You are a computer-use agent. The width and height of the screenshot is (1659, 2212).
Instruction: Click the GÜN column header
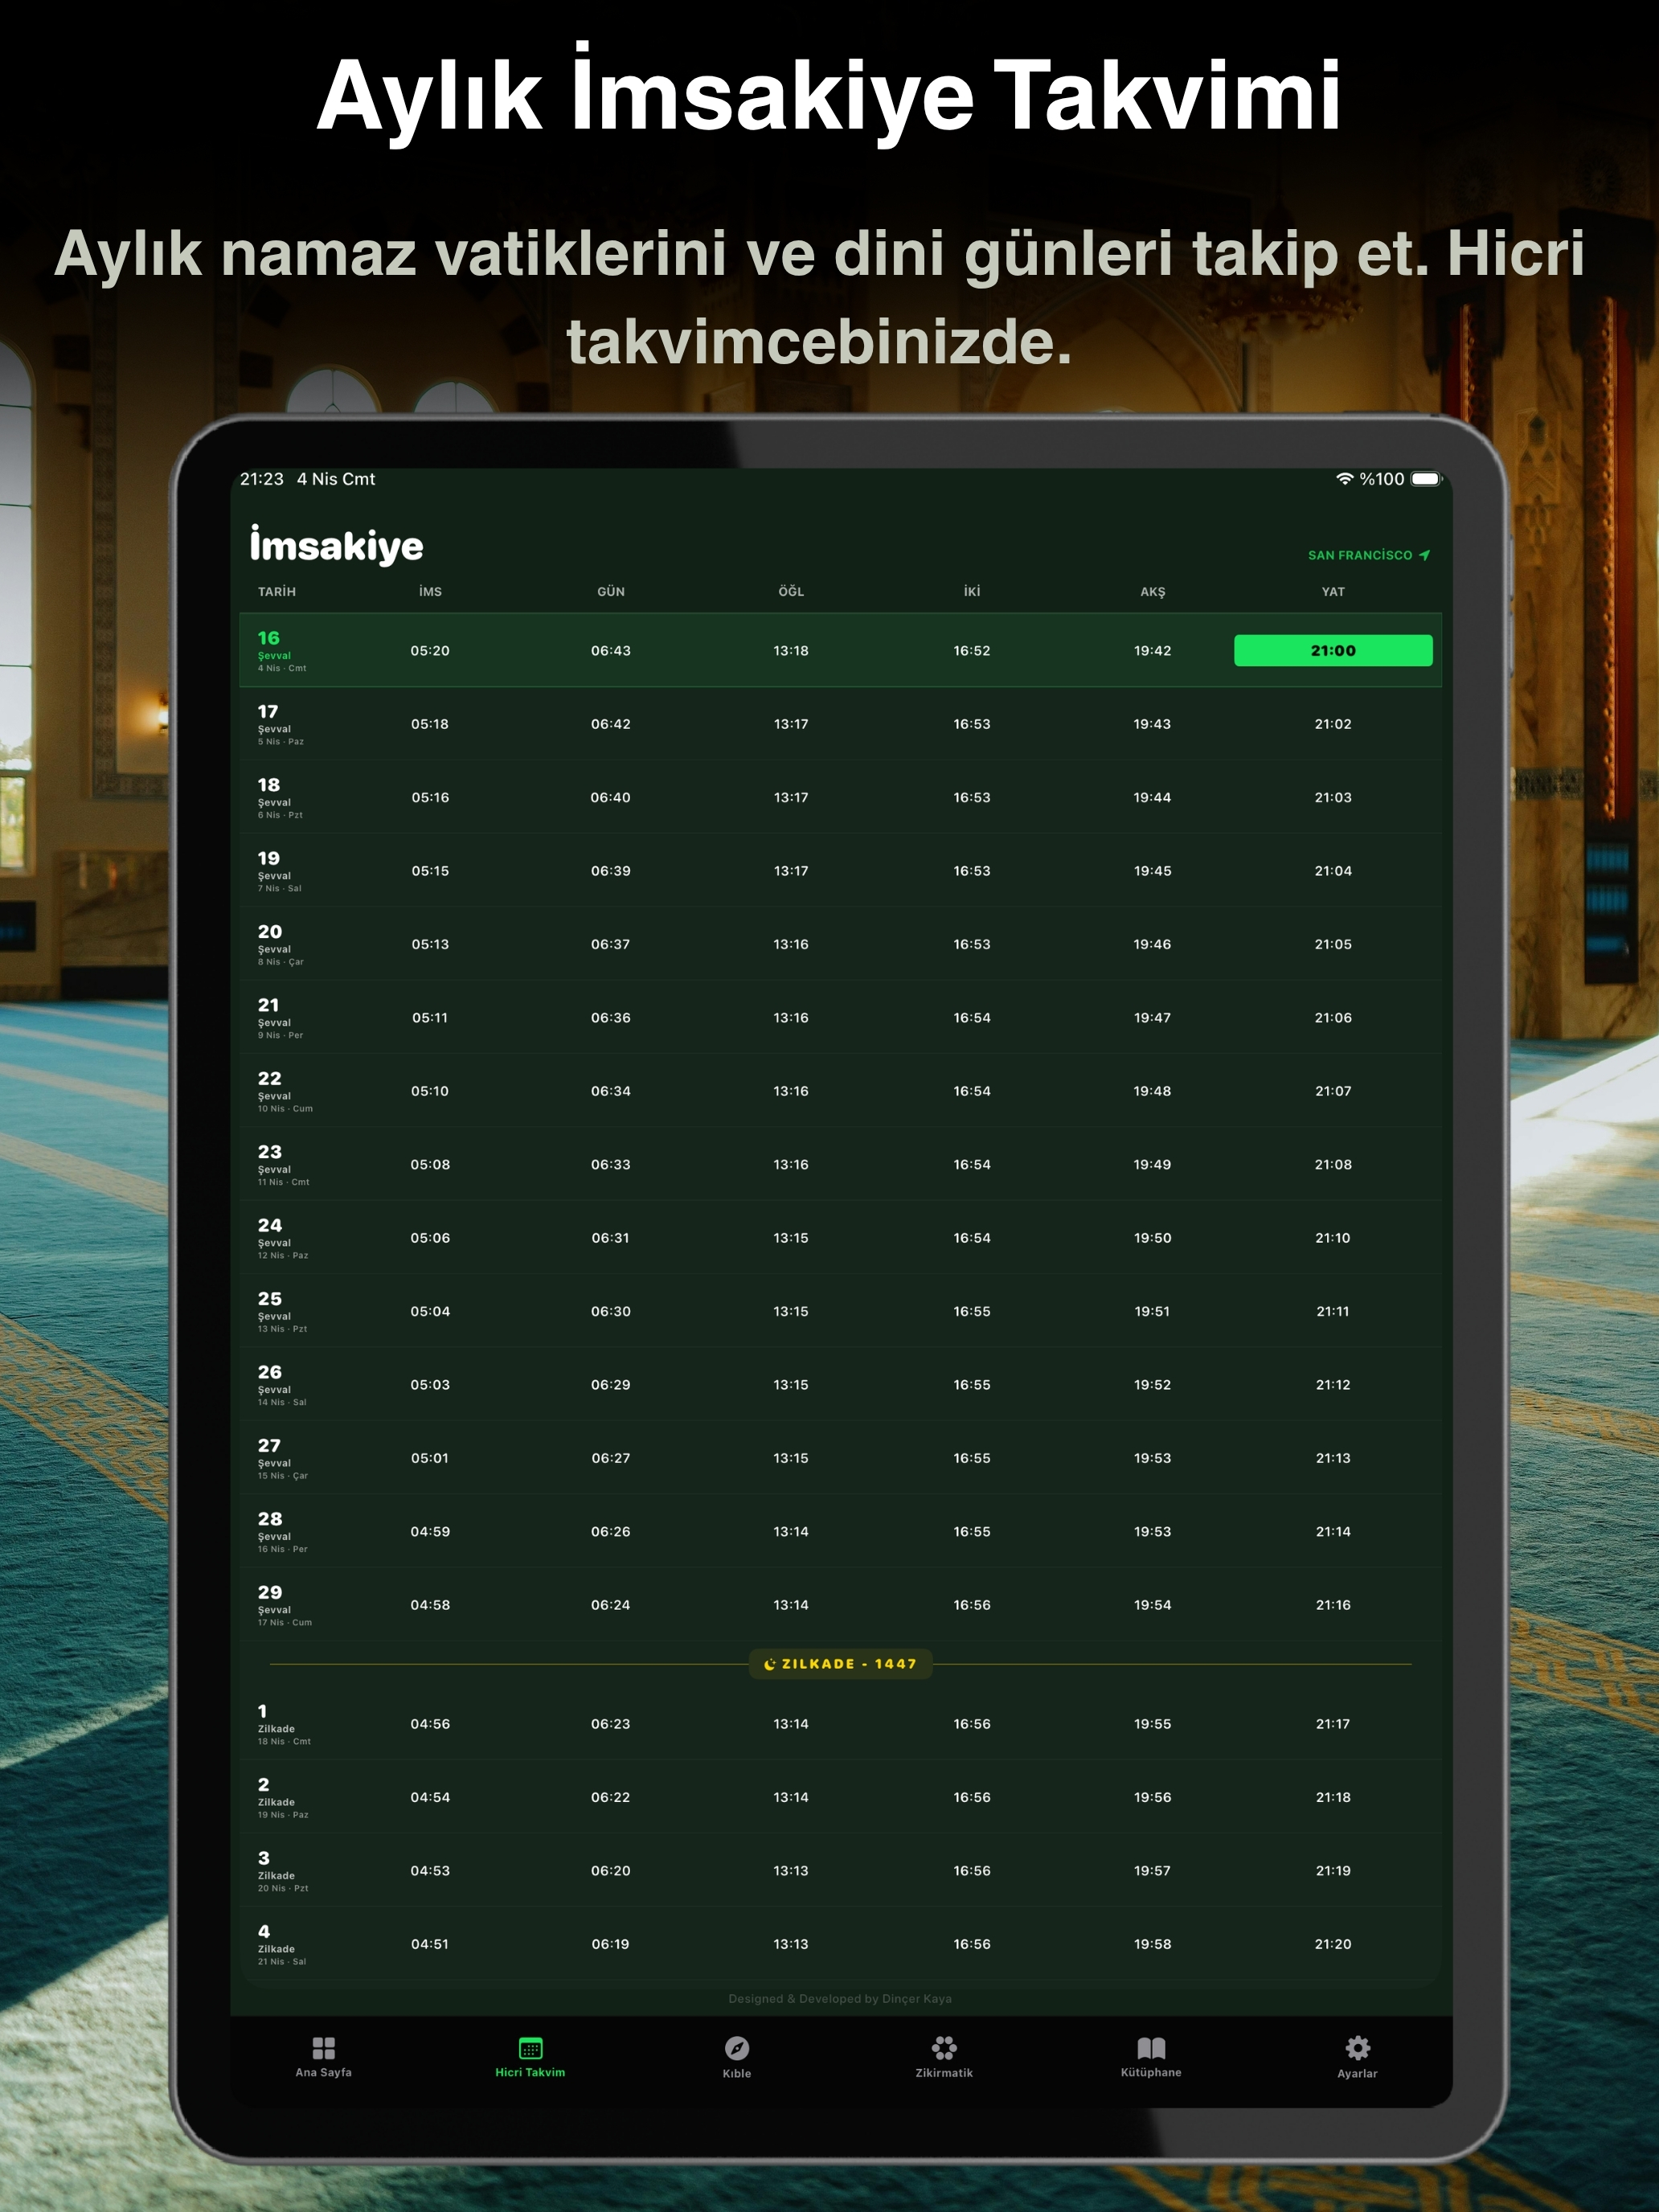point(611,591)
